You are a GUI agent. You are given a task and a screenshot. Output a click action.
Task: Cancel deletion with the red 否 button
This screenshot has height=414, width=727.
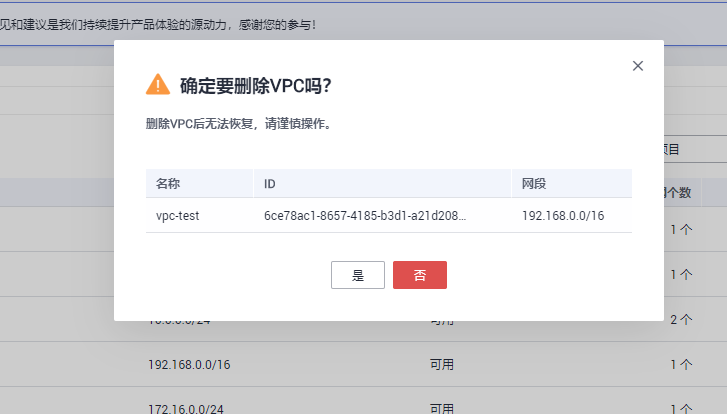[420, 275]
